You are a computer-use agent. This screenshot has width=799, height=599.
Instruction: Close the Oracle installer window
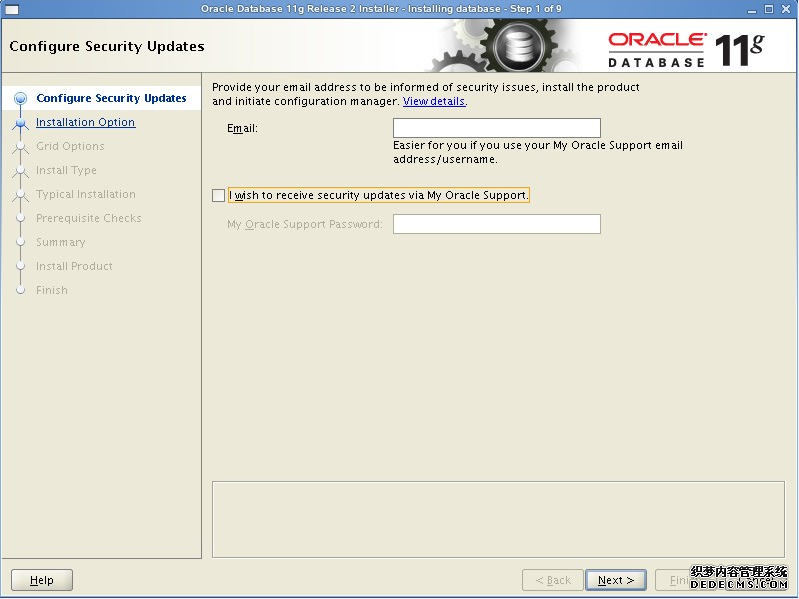click(x=788, y=9)
